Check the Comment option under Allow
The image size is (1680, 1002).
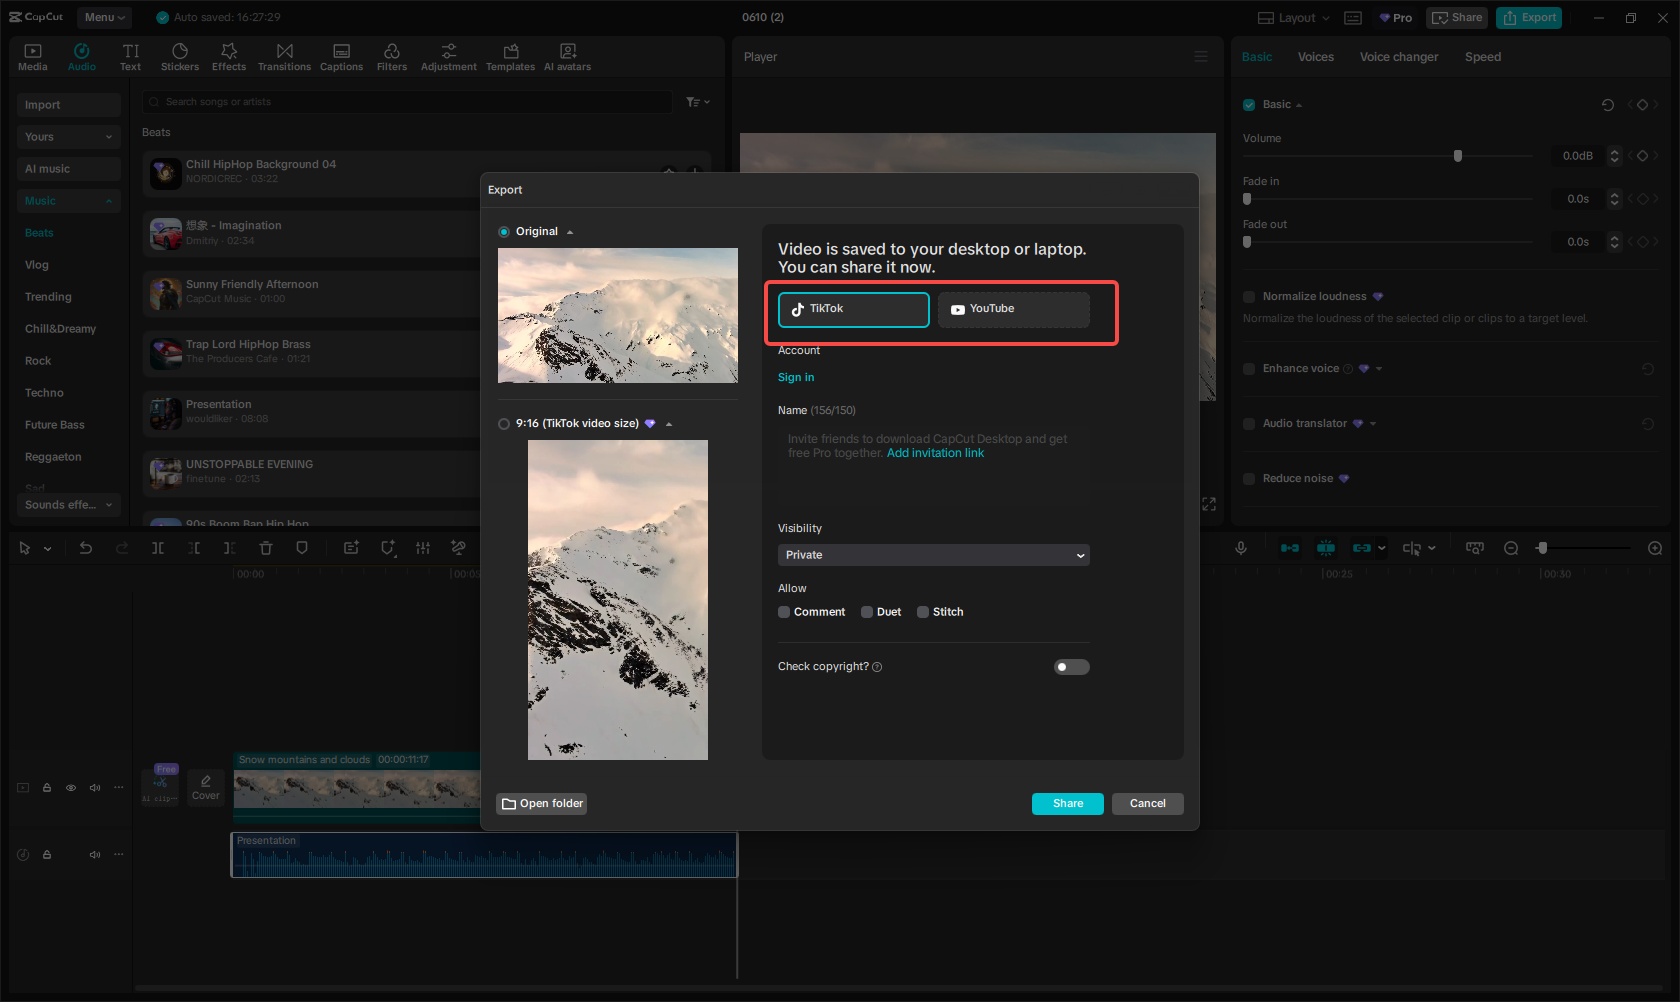pyautogui.click(x=784, y=611)
